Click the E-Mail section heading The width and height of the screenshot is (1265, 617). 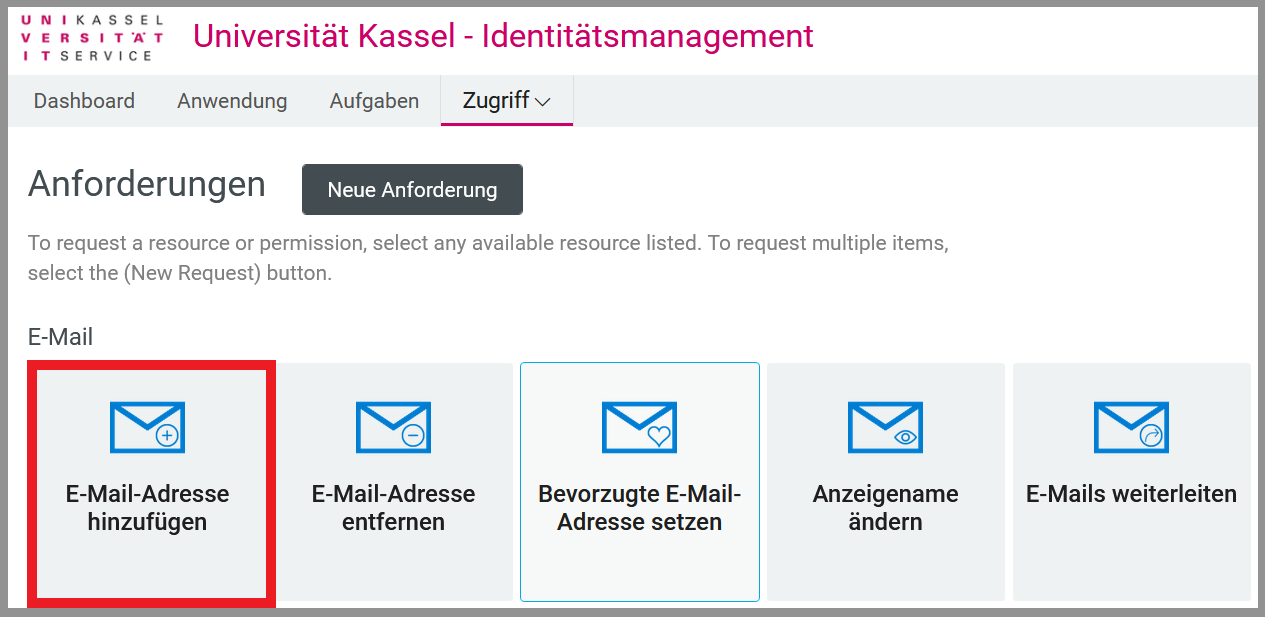click(60, 337)
